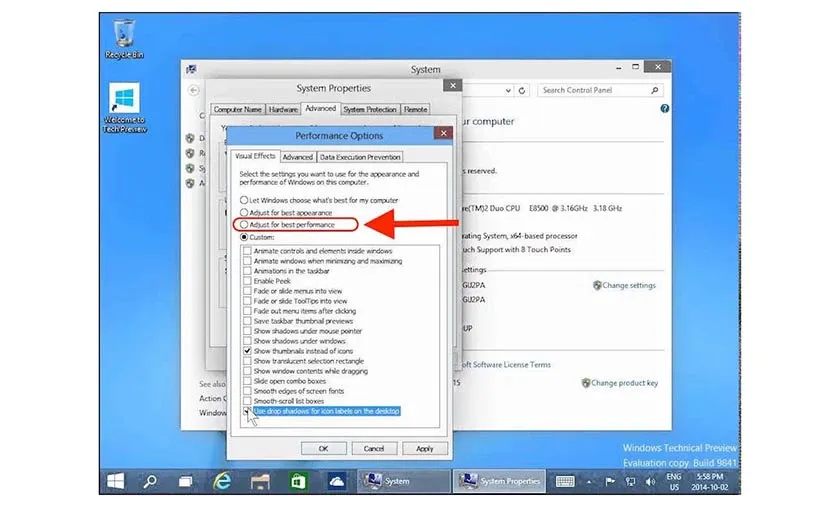Show hidden system tray icons arrow
Viewport: 840px width, 507px height.
[x=590, y=481]
